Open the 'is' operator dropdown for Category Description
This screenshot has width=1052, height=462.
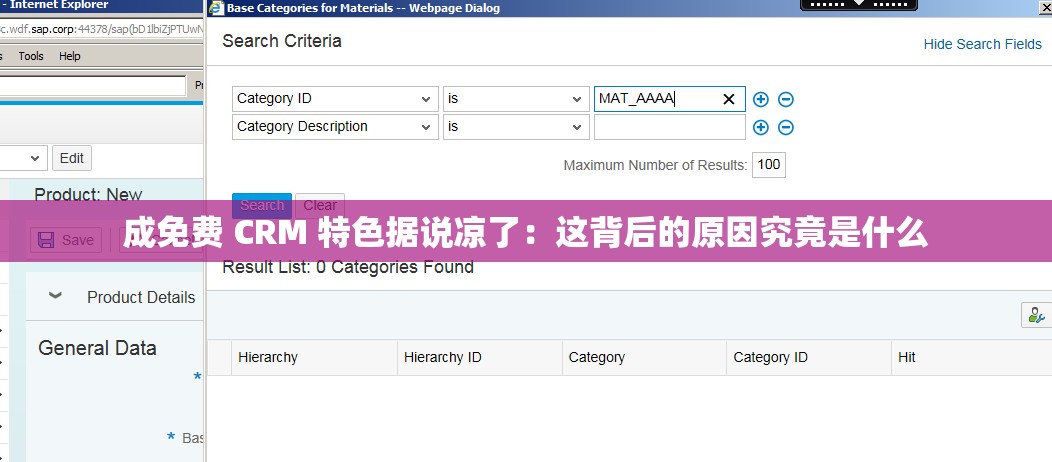pyautogui.click(x=576, y=127)
